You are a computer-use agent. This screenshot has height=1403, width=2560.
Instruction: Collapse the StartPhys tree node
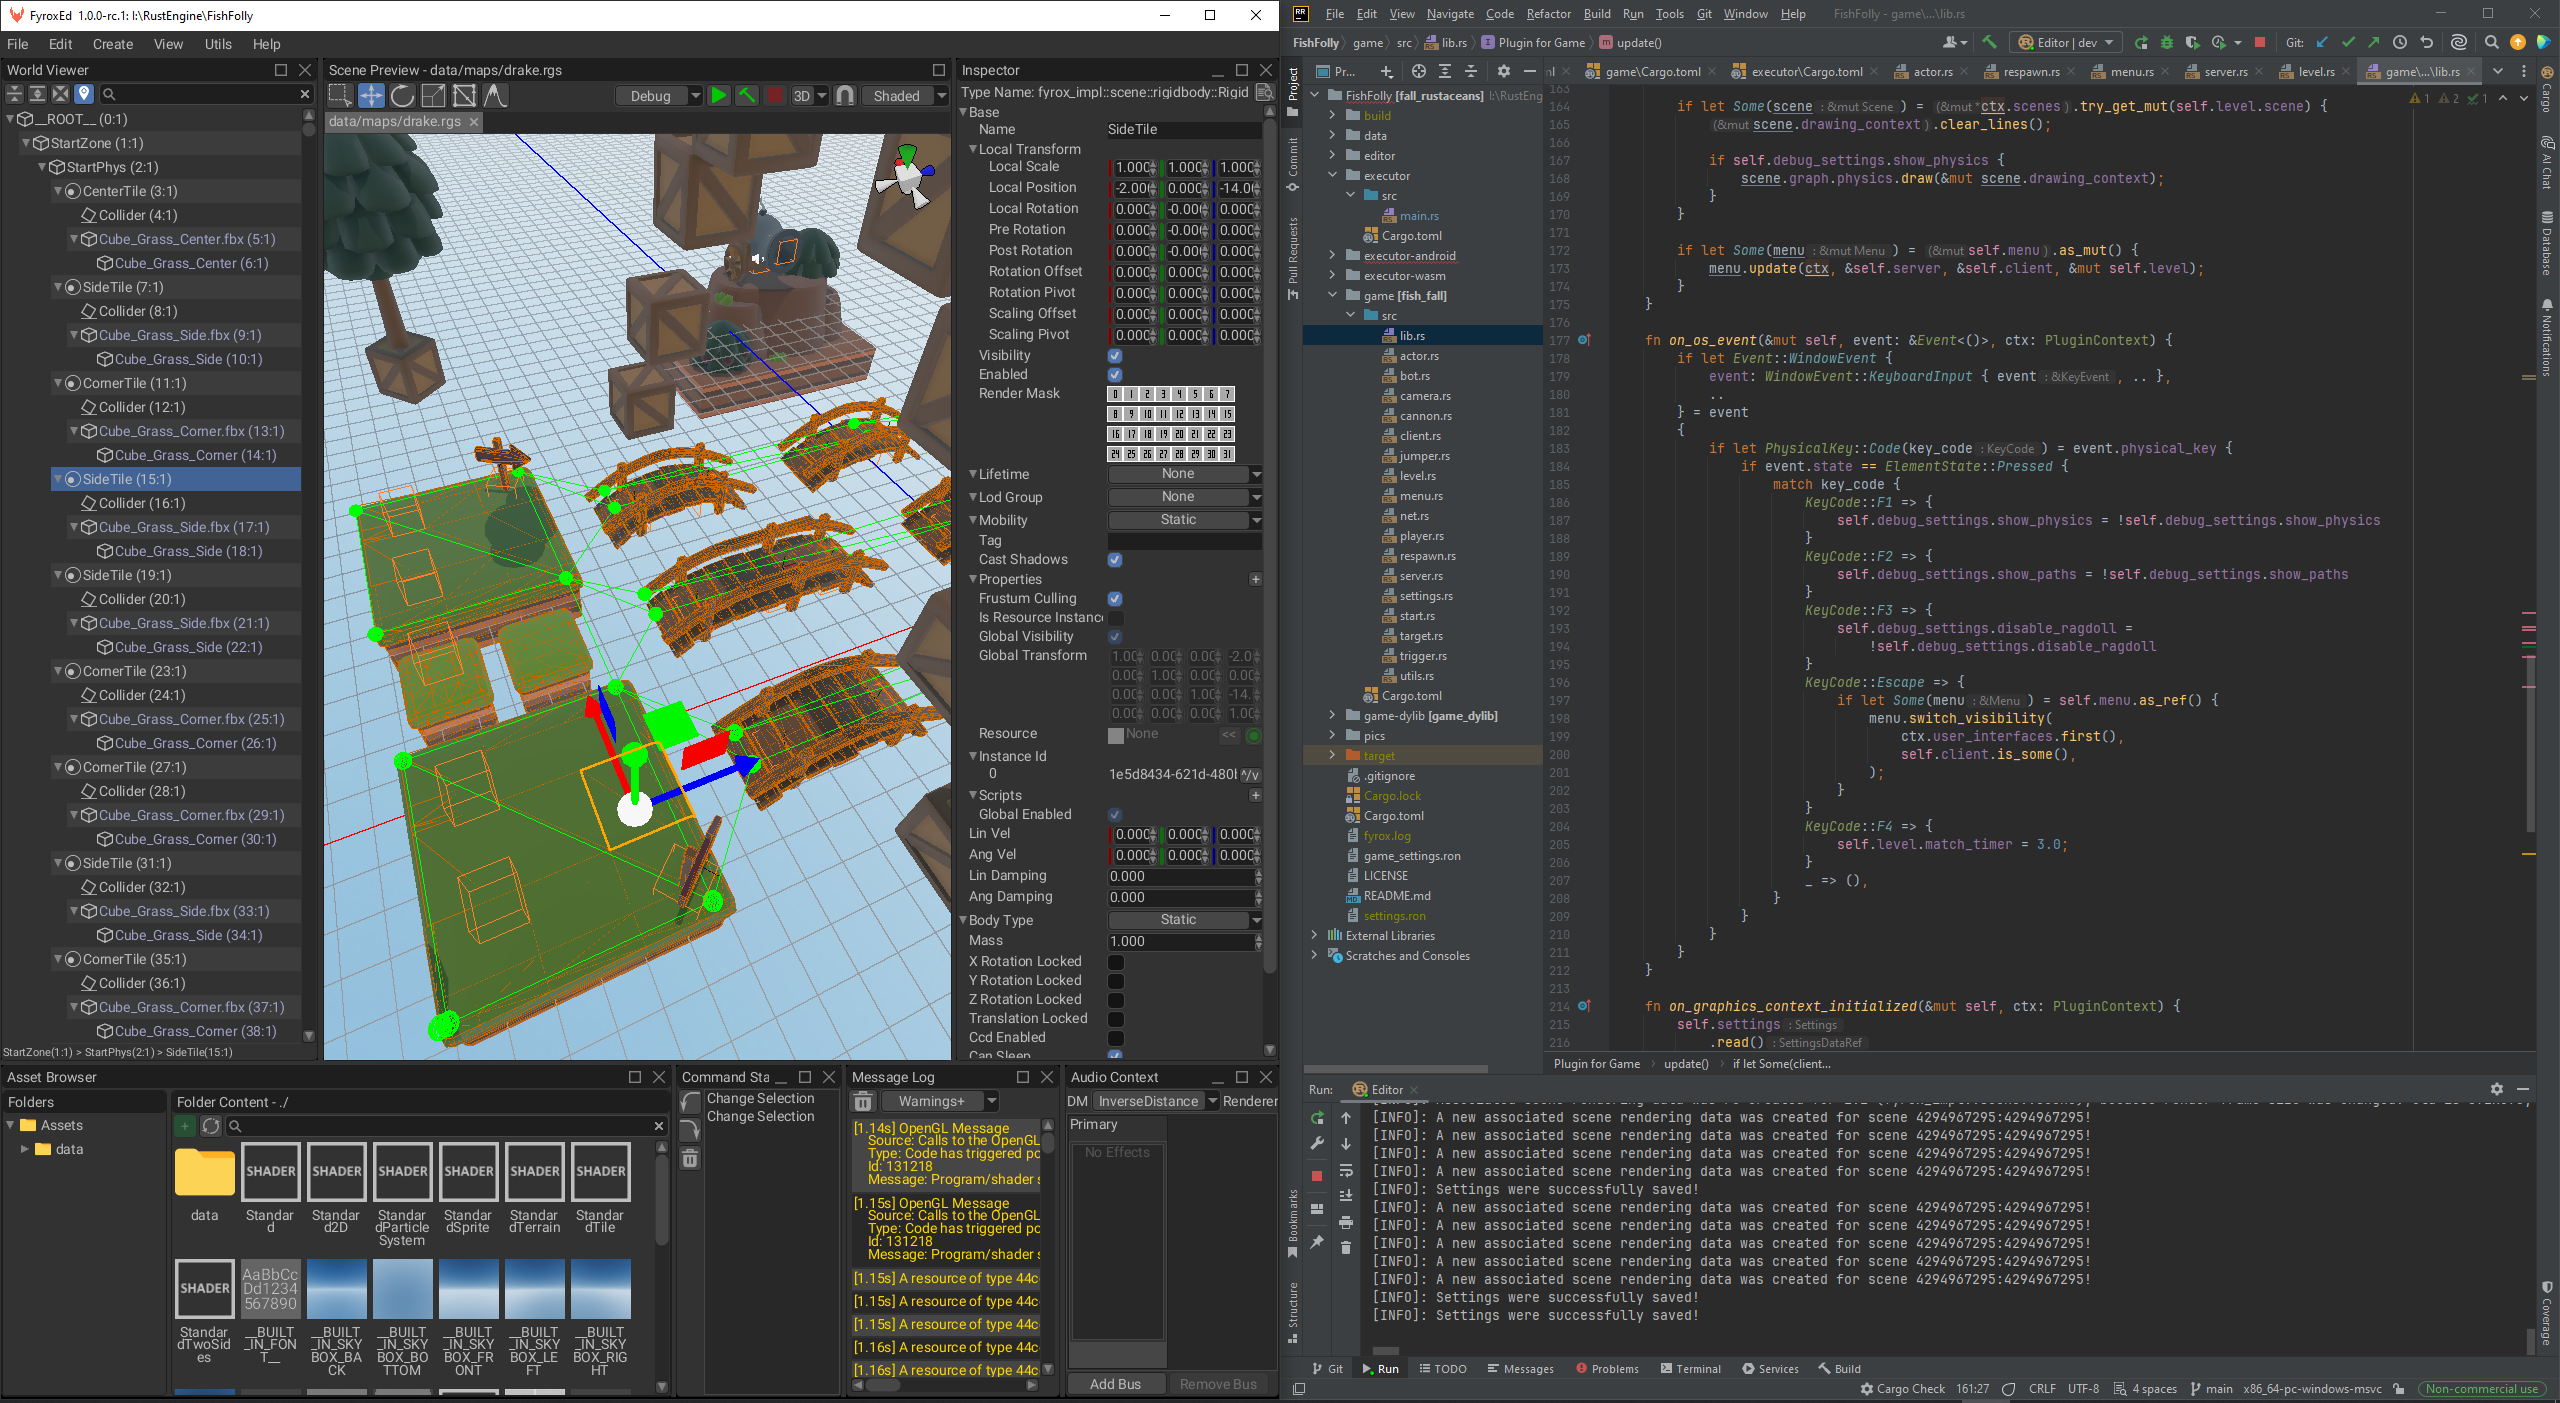(x=44, y=167)
